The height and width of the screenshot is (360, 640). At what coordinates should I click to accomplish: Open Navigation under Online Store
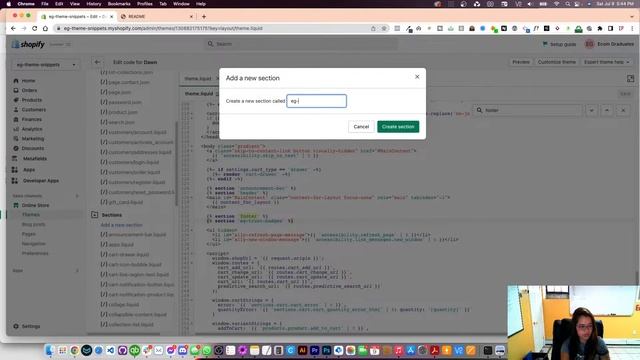click(33, 244)
